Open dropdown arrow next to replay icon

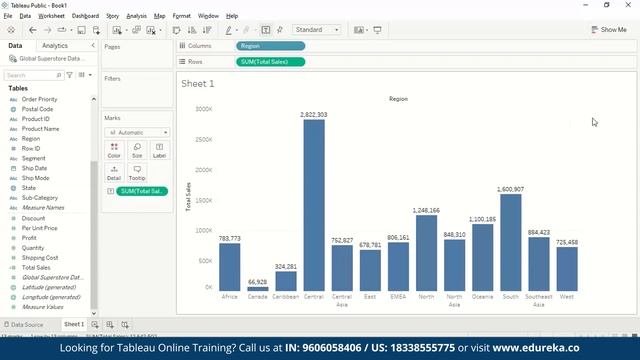pyautogui.click(x=71, y=30)
